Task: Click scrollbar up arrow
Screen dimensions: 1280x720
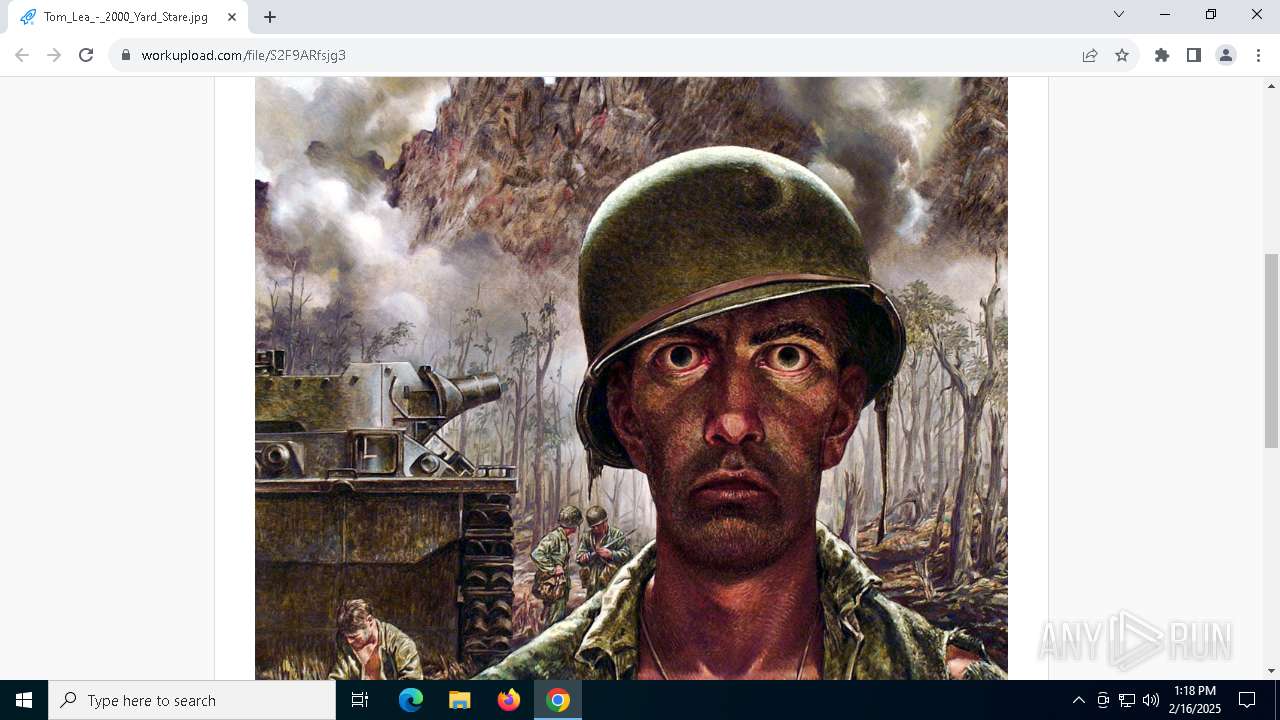Action: (1271, 85)
